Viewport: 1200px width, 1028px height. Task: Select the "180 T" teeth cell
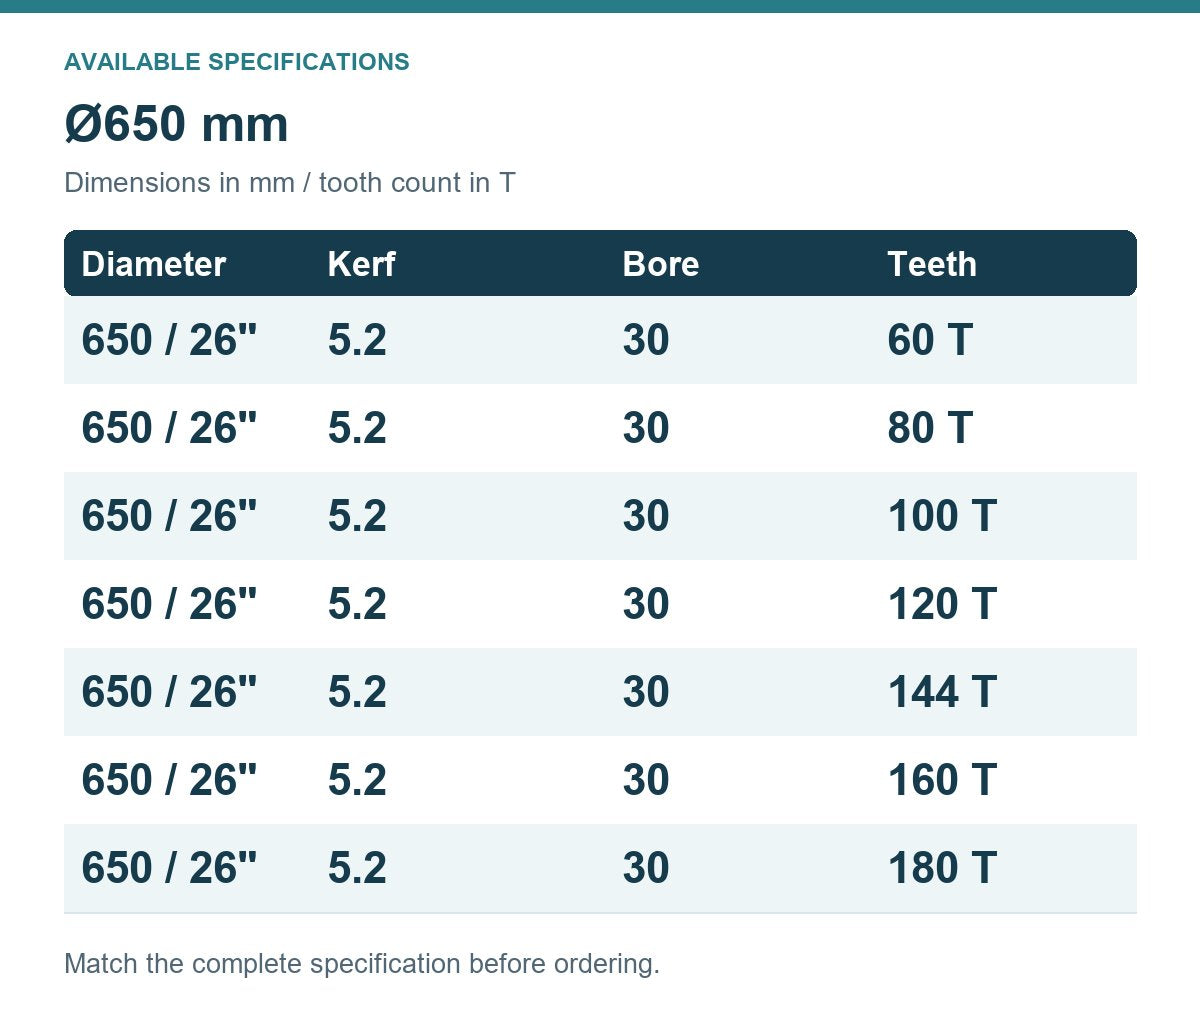[x=942, y=868]
